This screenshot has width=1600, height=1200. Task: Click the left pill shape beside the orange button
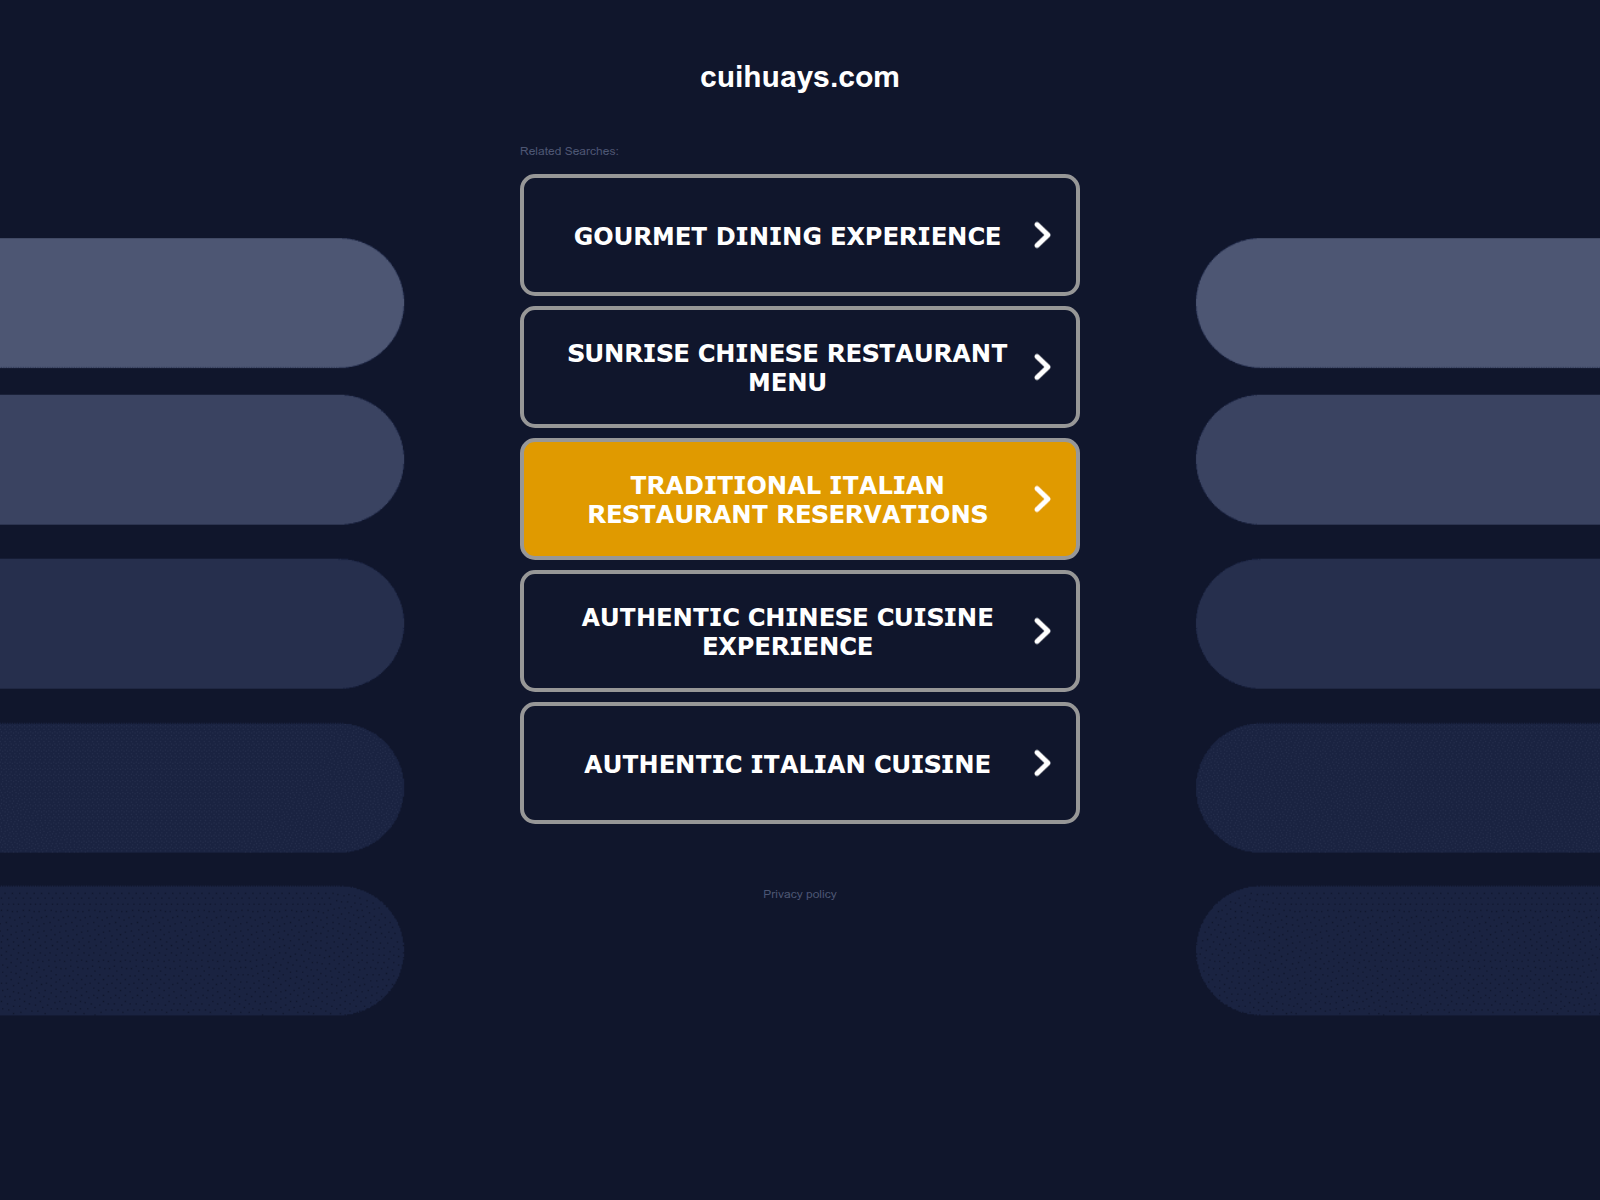coord(200,460)
